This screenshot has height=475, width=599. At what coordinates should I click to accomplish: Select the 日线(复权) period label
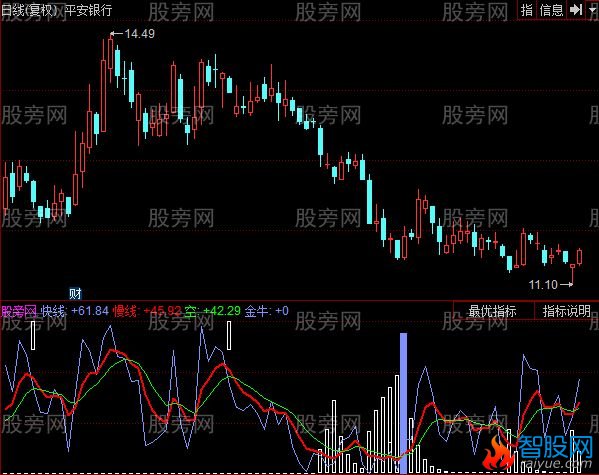coord(30,10)
